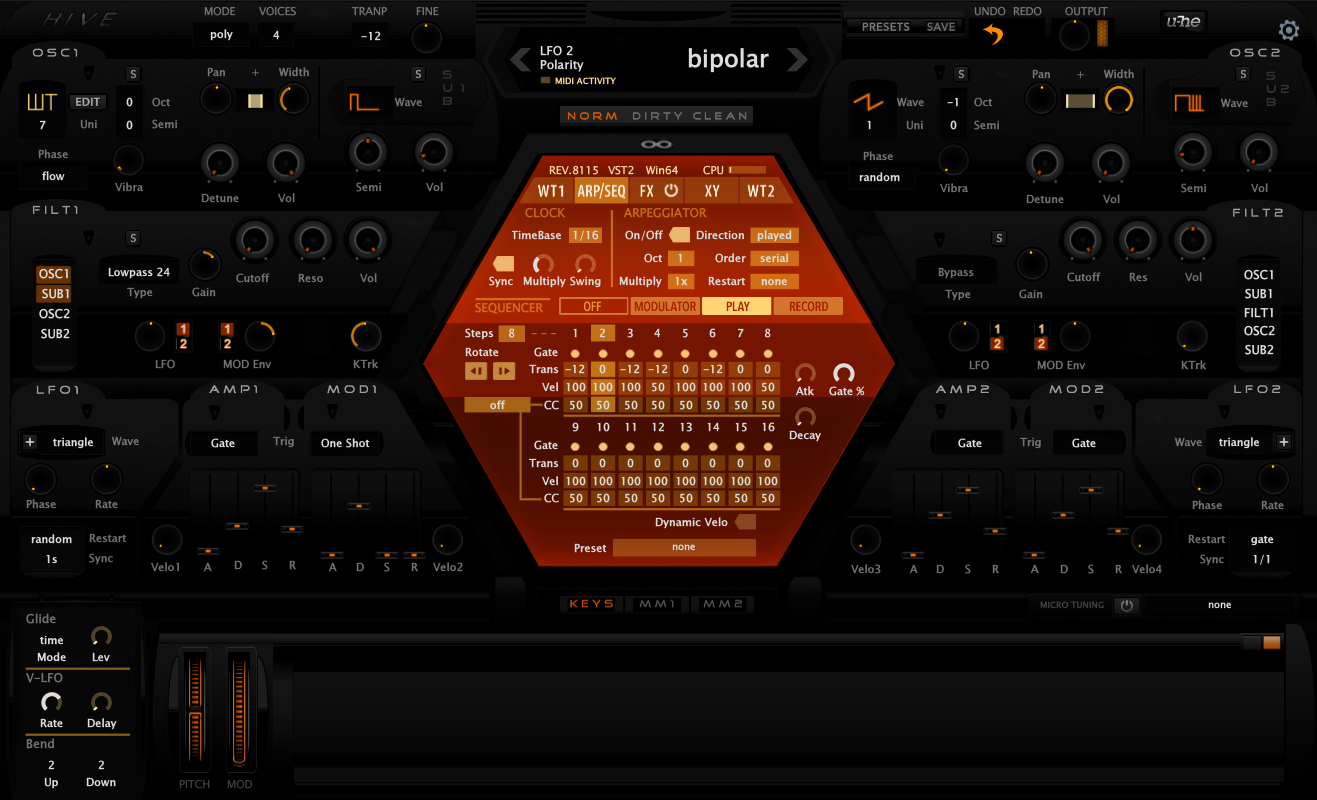
Task: Rotate sequencer steps left
Action: 476,371
